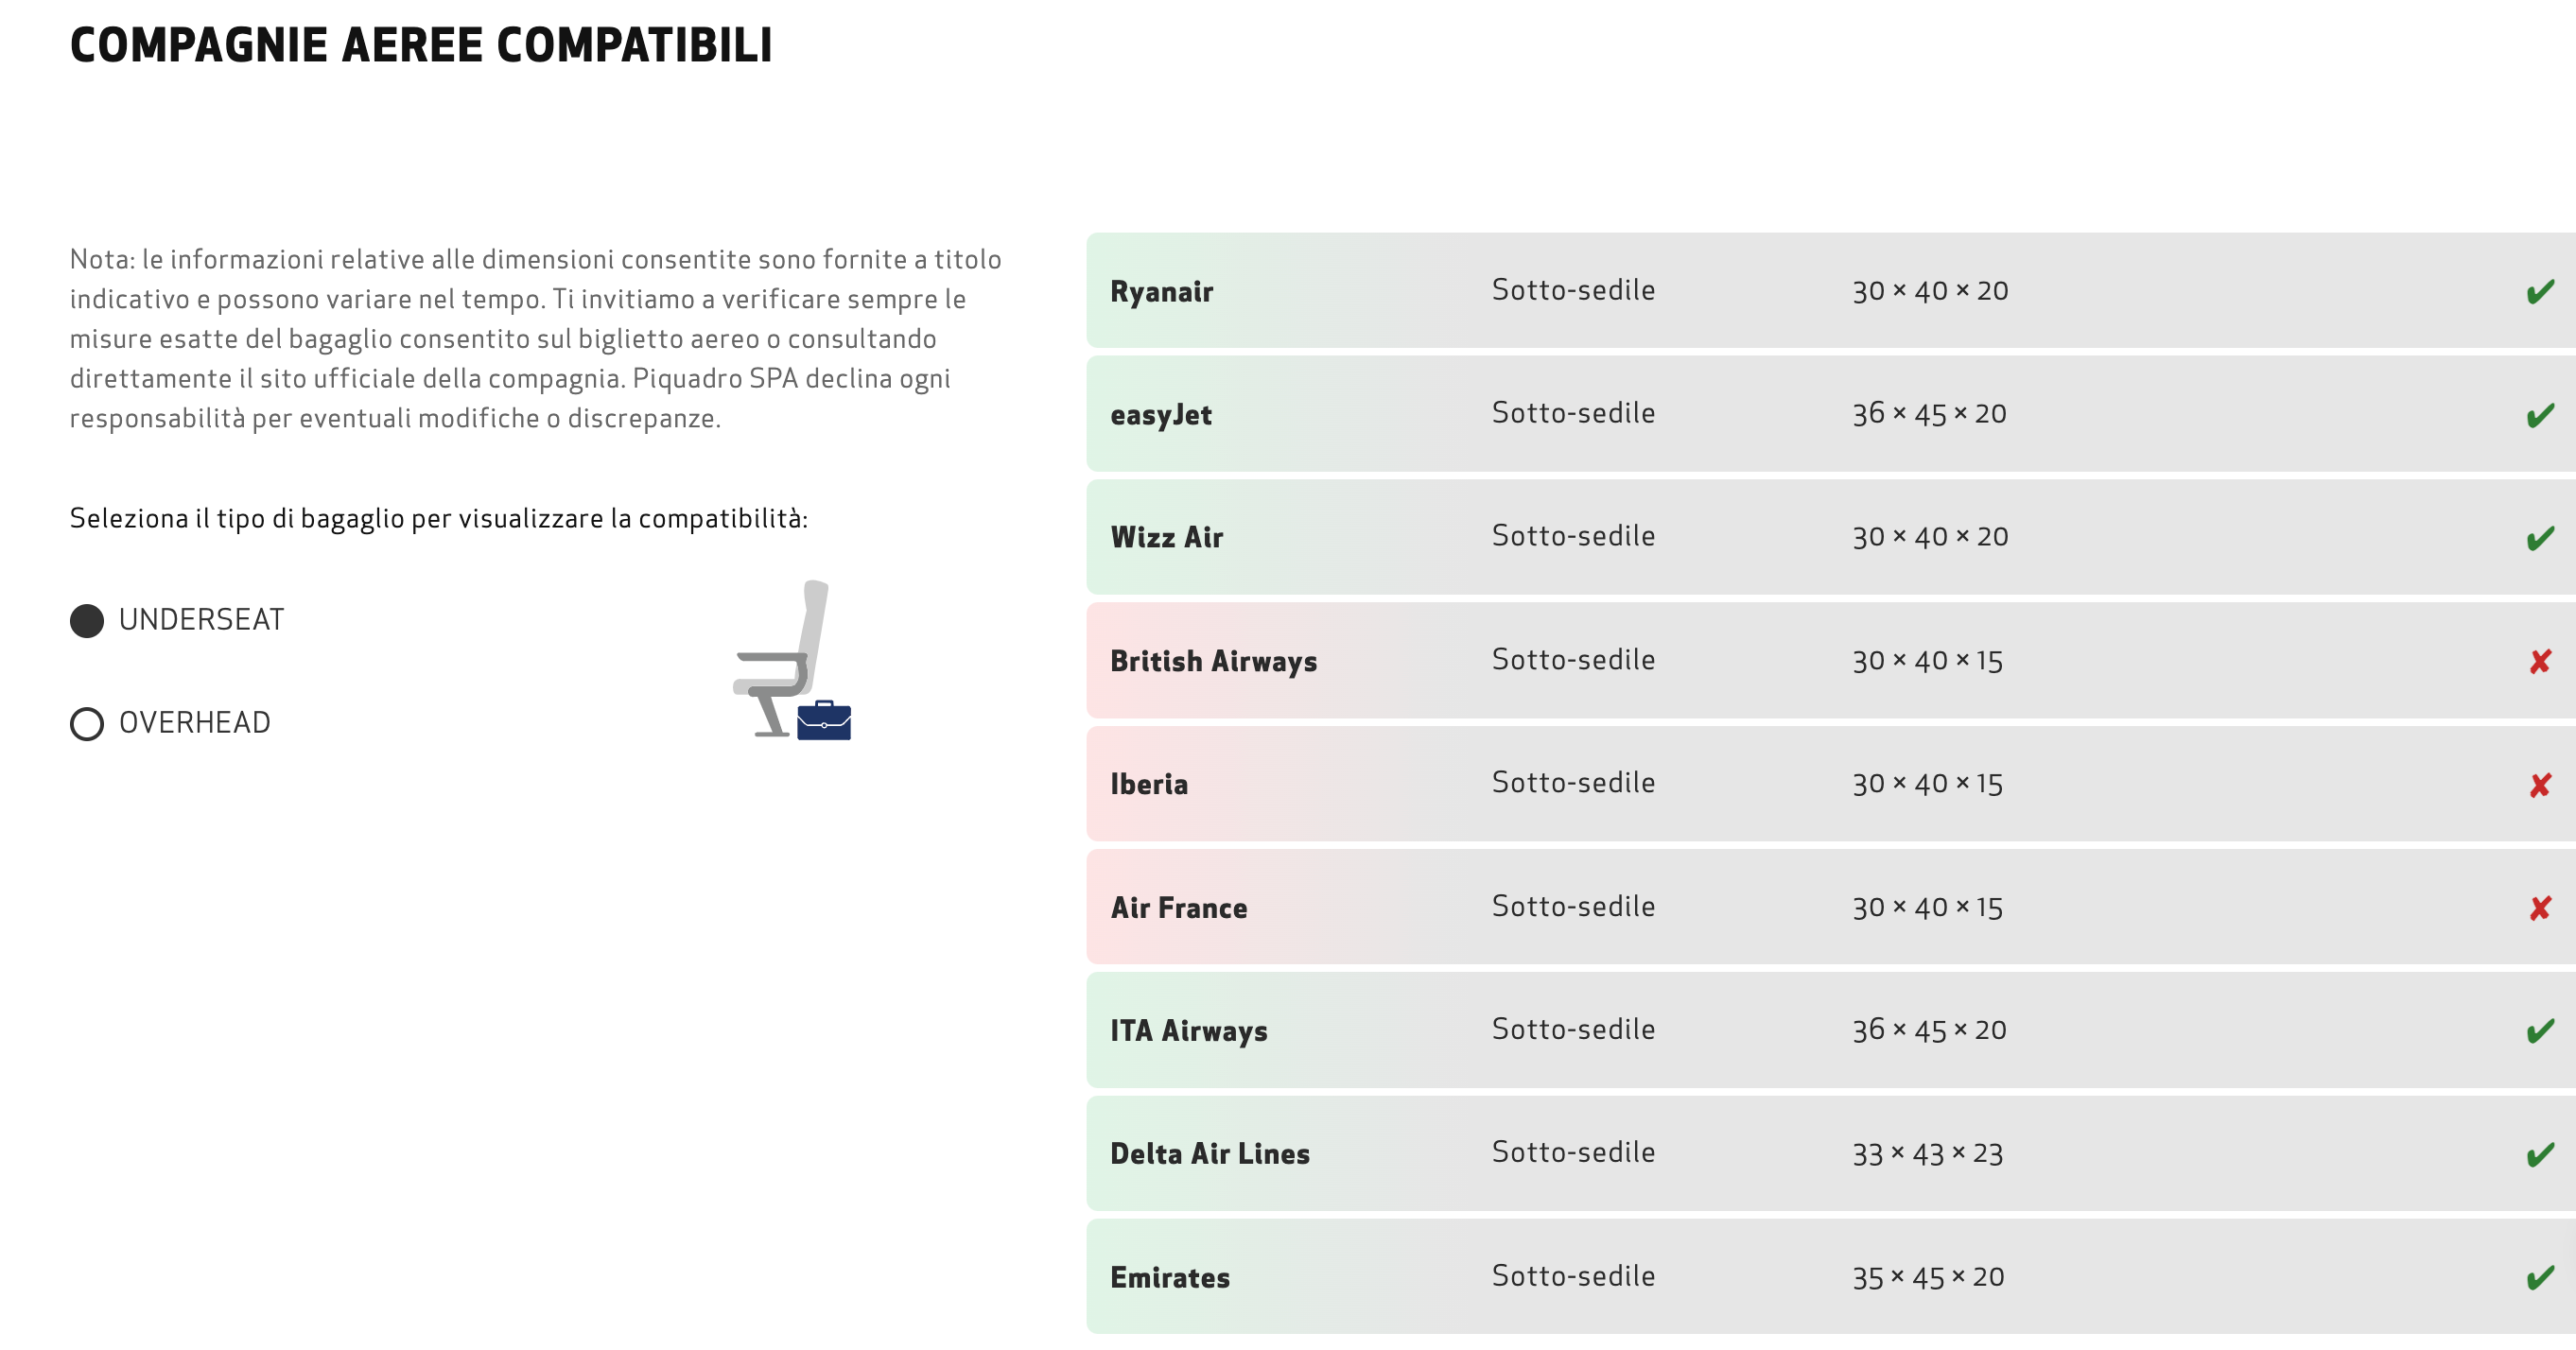Click the red X for Air France
2576x1350 pixels.
[x=2540, y=908]
